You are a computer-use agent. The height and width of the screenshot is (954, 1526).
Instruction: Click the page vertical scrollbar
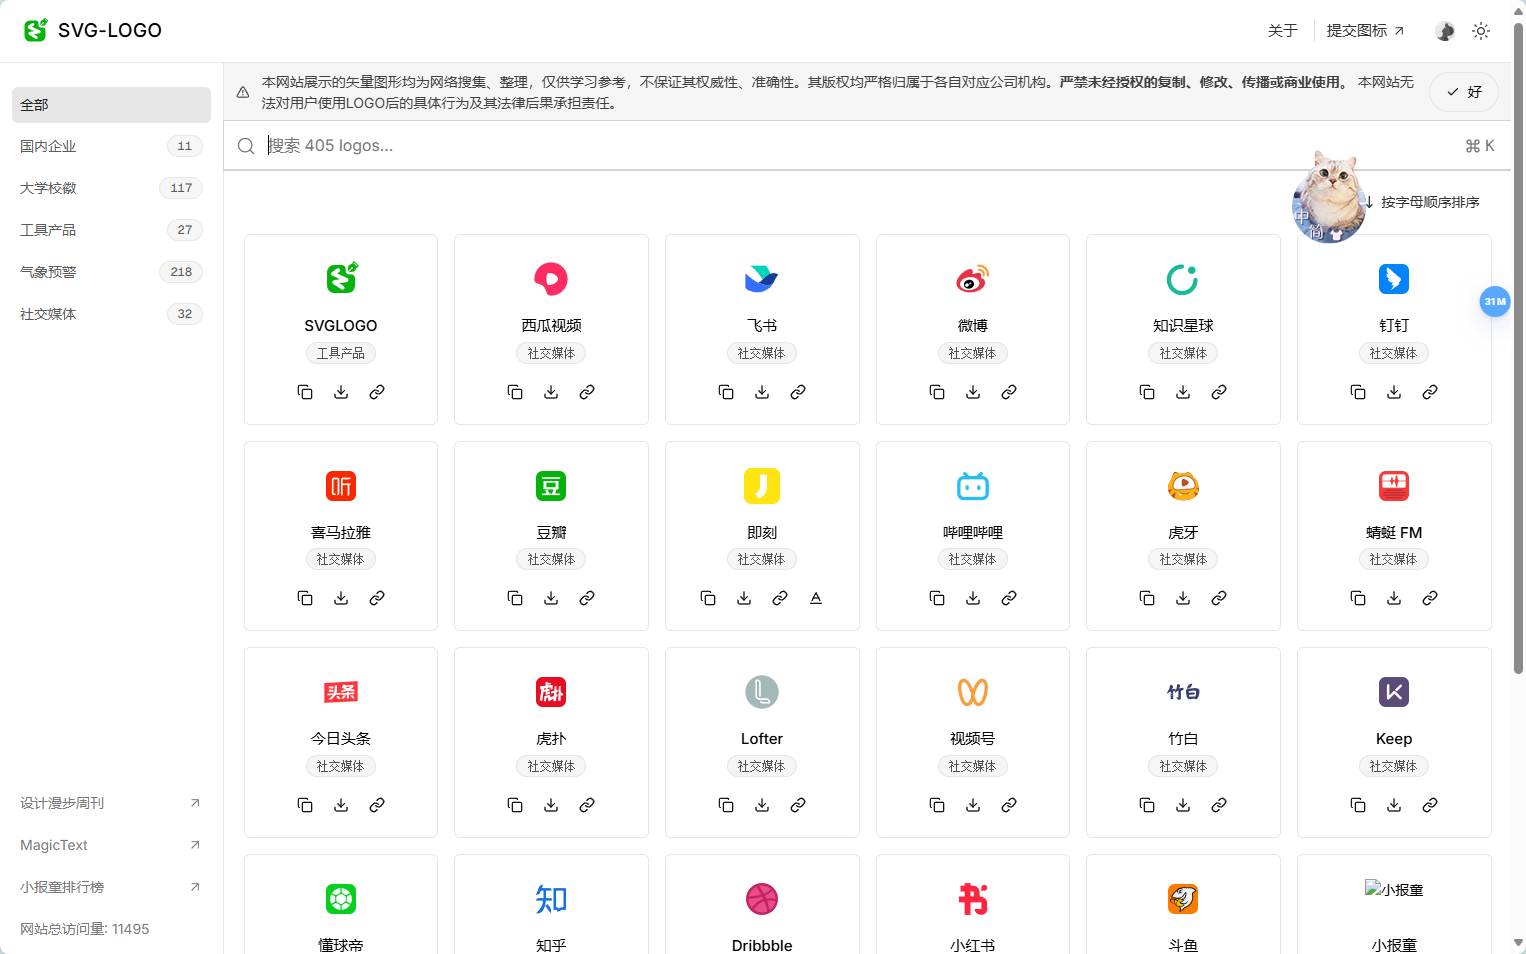coord(1518,350)
